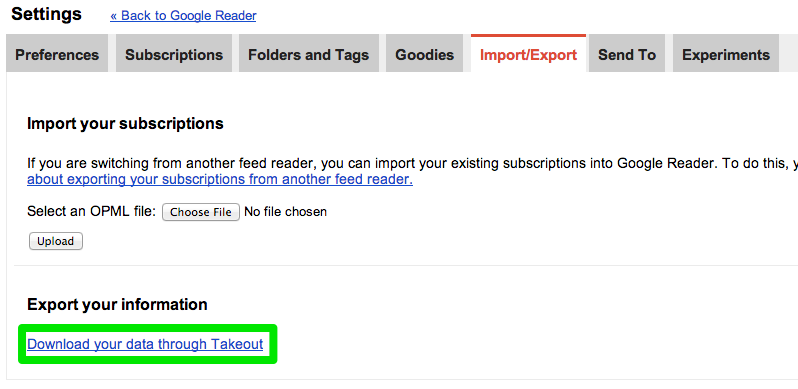The width and height of the screenshot is (798, 389).
Task: Open 'Download your data through Takeout' link
Action: coord(145,344)
